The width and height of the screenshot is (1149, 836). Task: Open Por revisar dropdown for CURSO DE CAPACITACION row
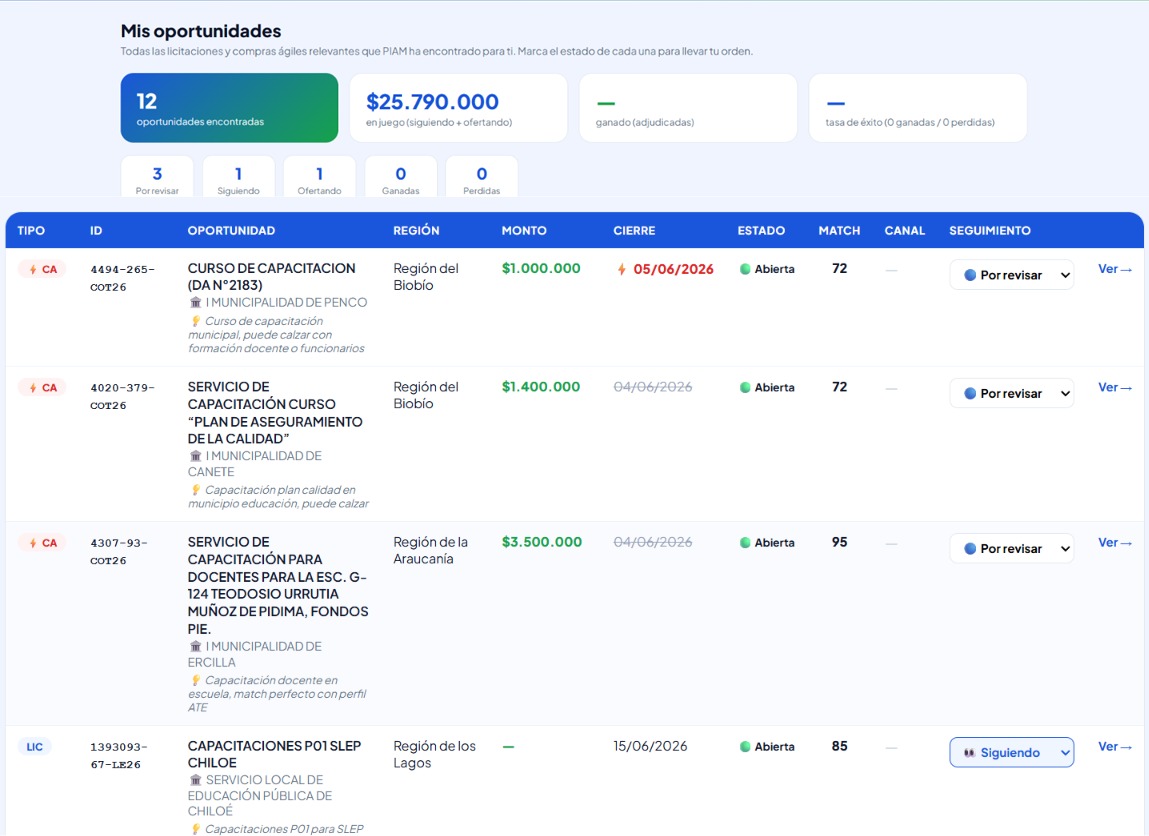pos(1012,275)
